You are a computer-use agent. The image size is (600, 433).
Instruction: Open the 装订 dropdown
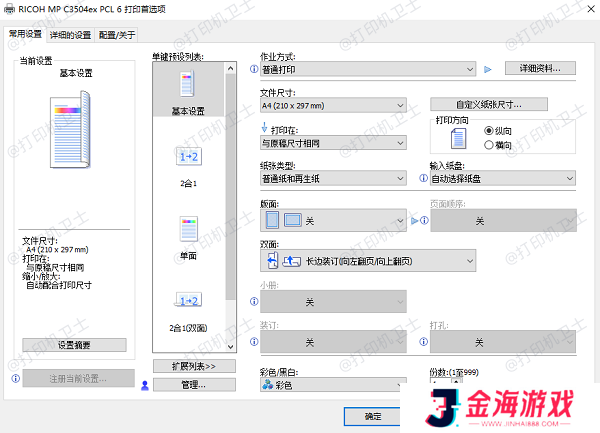pos(333,342)
